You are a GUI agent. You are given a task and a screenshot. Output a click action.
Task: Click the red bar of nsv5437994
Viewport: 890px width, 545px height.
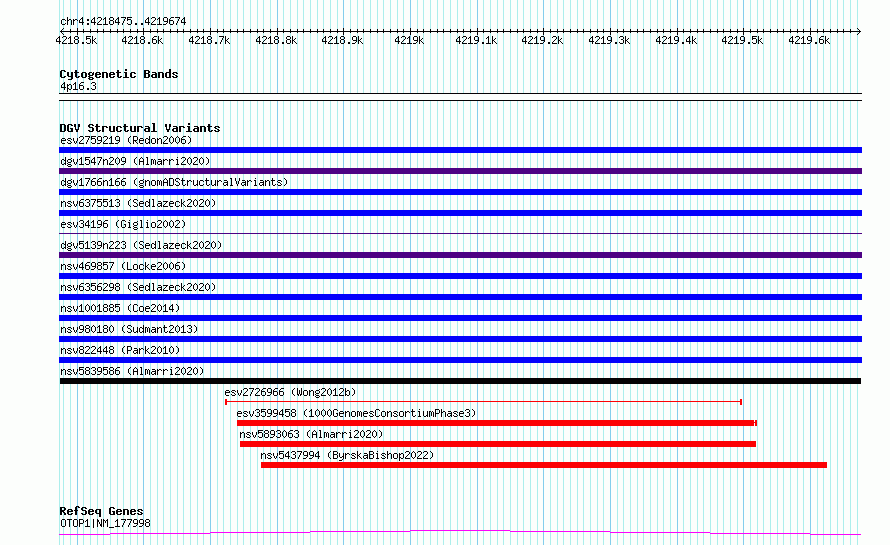coord(544,465)
